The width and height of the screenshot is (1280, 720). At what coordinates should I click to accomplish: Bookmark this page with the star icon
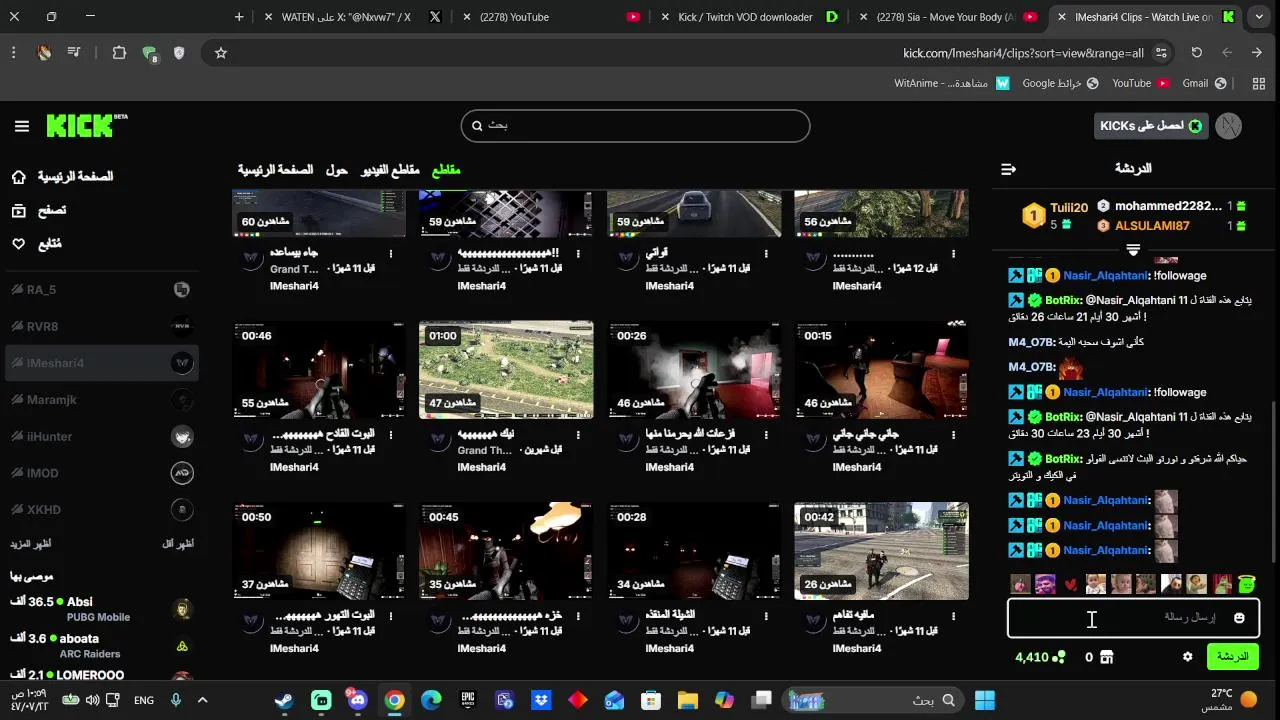(221, 53)
